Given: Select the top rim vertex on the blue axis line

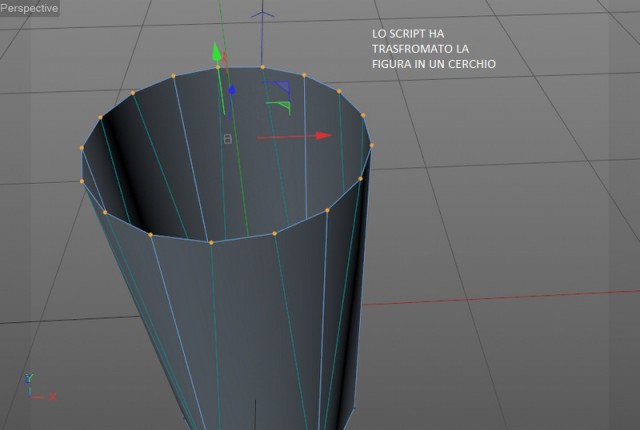Looking at the screenshot, I should (x=262, y=67).
